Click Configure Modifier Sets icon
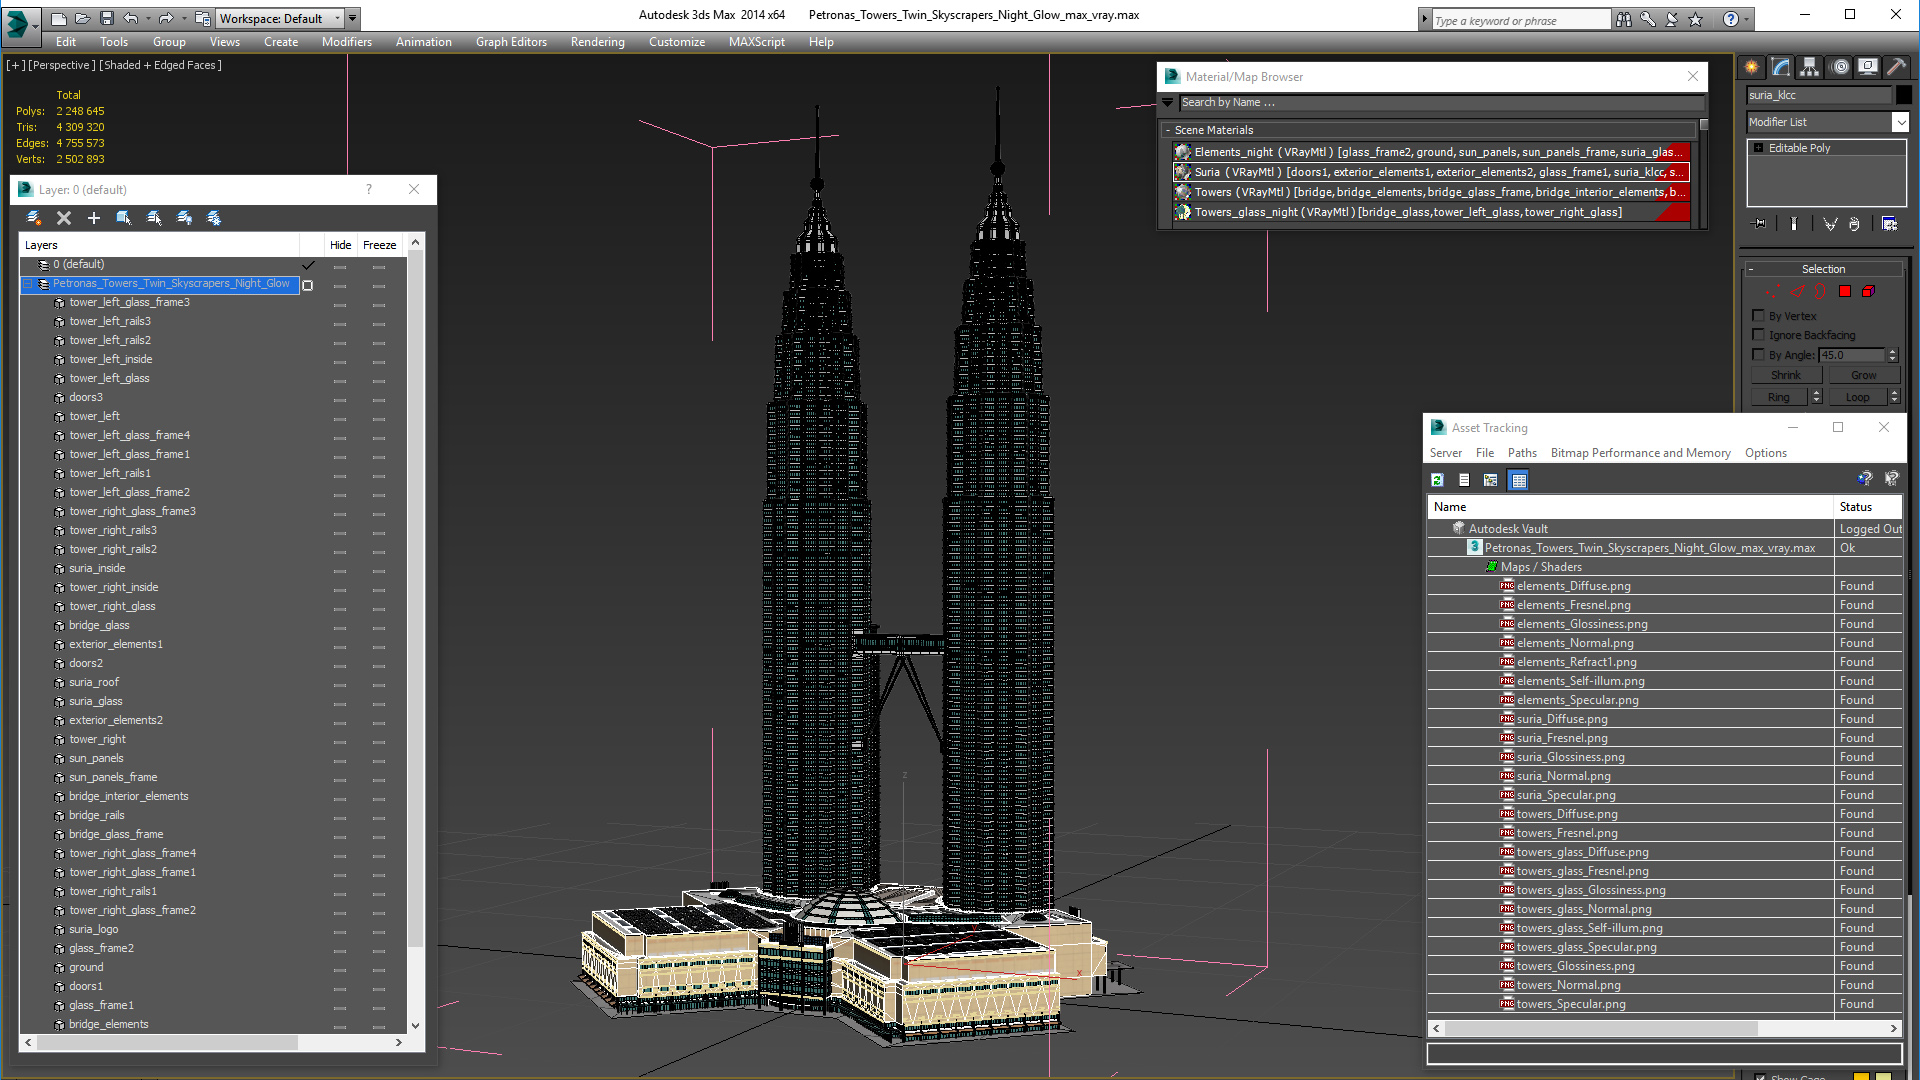This screenshot has height=1080, width=1920. (x=1889, y=224)
